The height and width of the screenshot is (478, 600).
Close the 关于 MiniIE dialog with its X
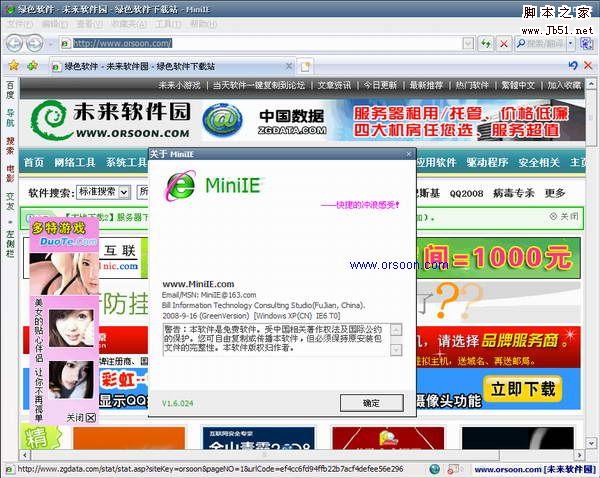(x=409, y=154)
